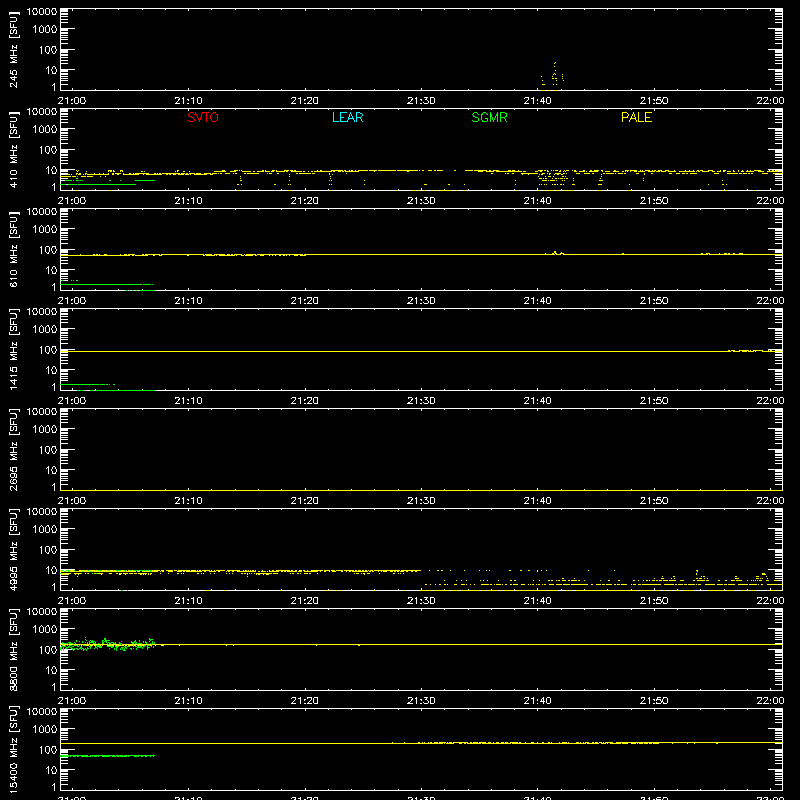Click the small yellow bump in the 610 MHz plot

pos(557,253)
